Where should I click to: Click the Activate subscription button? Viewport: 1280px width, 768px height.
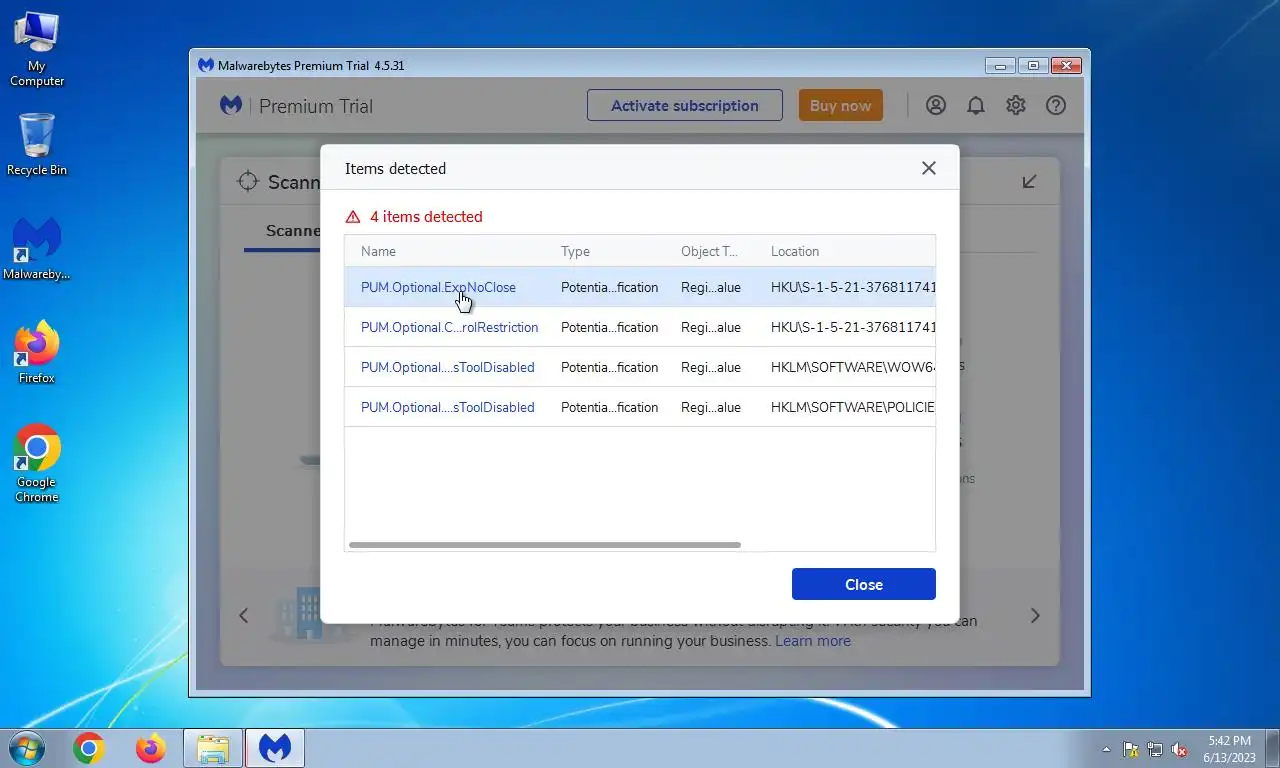point(684,105)
